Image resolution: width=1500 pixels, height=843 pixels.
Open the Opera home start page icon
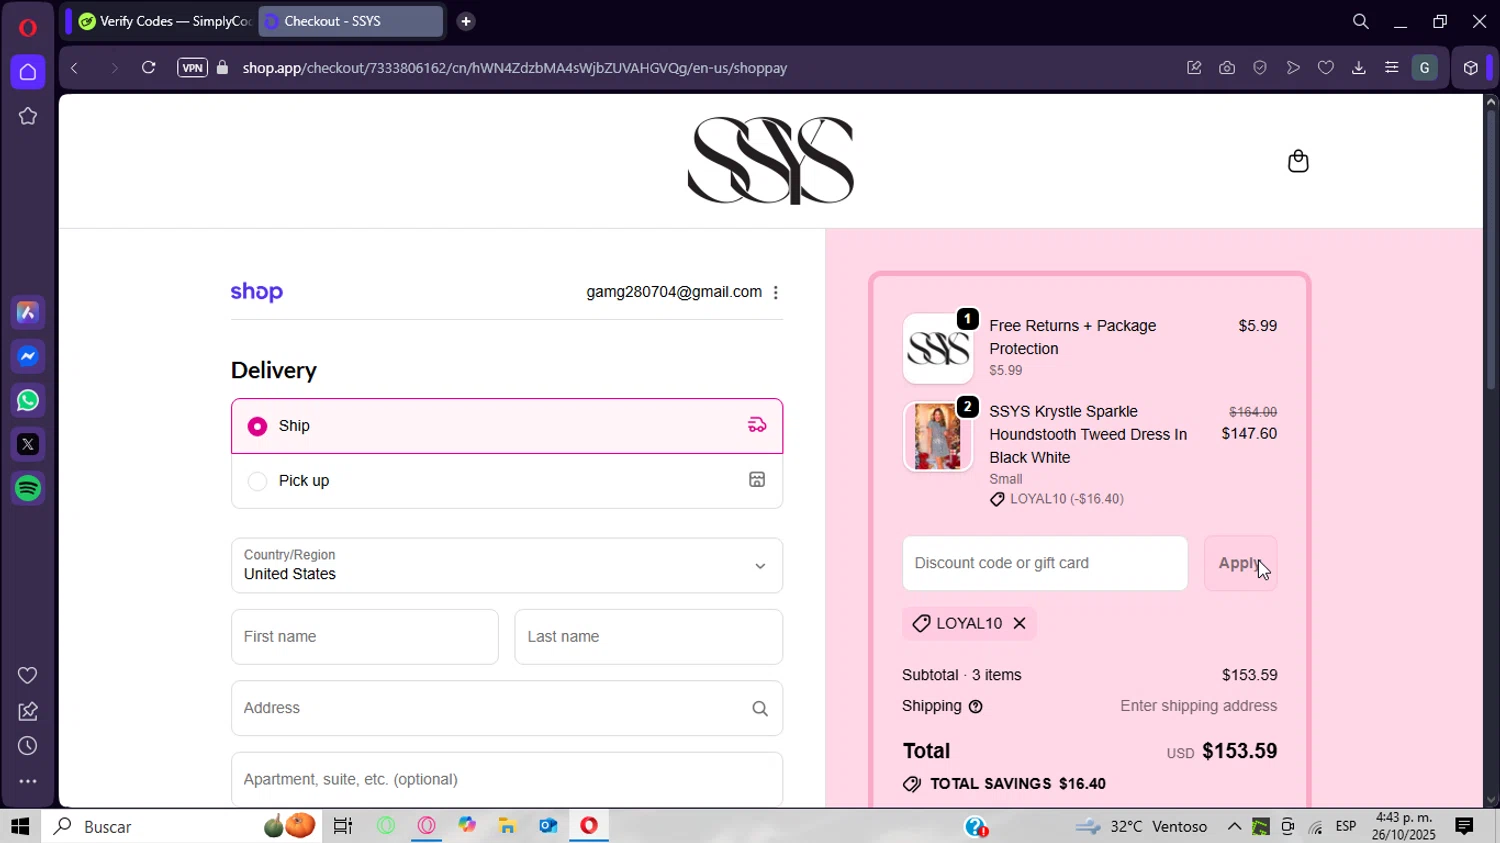(28, 72)
